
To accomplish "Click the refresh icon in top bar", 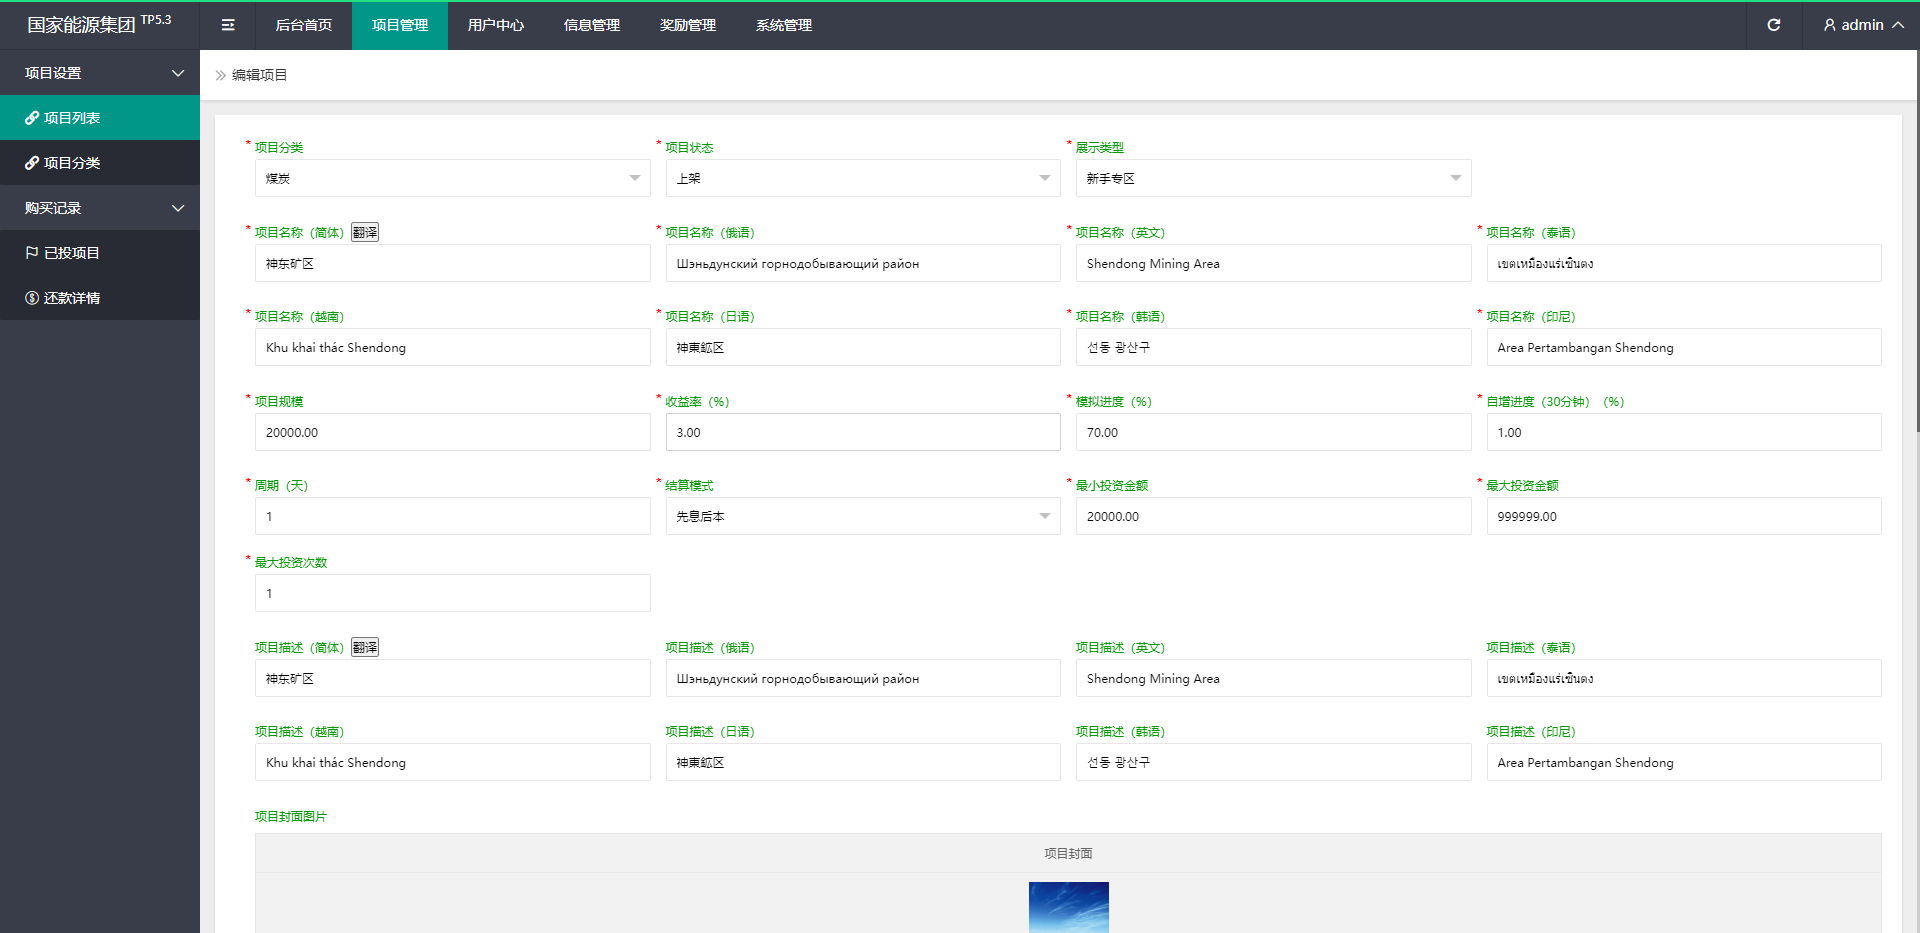I will pos(1773,25).
